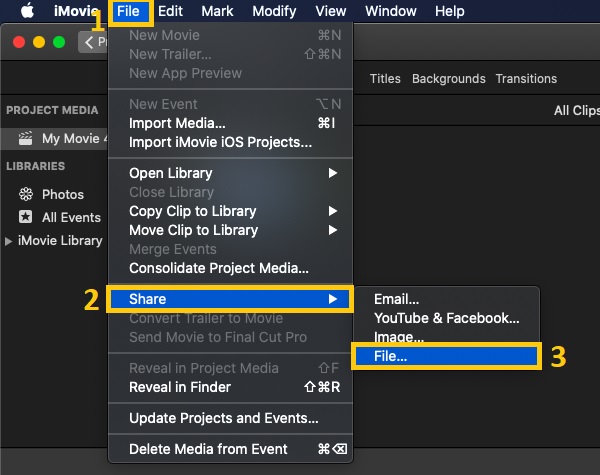The height and width of the screenshot is (475, 600).
Task: Click the LIBRARIES section header
Action: click(36, 166)
